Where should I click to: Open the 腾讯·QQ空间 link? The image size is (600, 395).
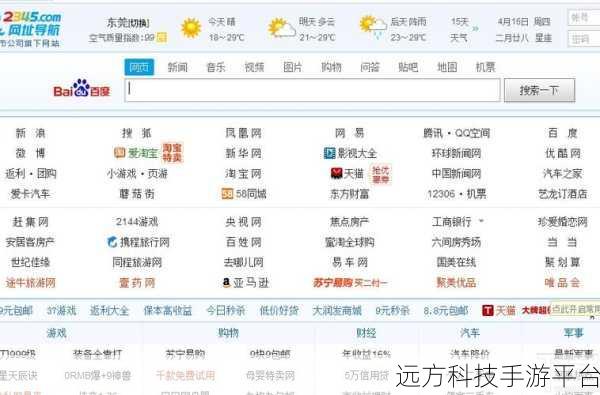click(457, 133)
